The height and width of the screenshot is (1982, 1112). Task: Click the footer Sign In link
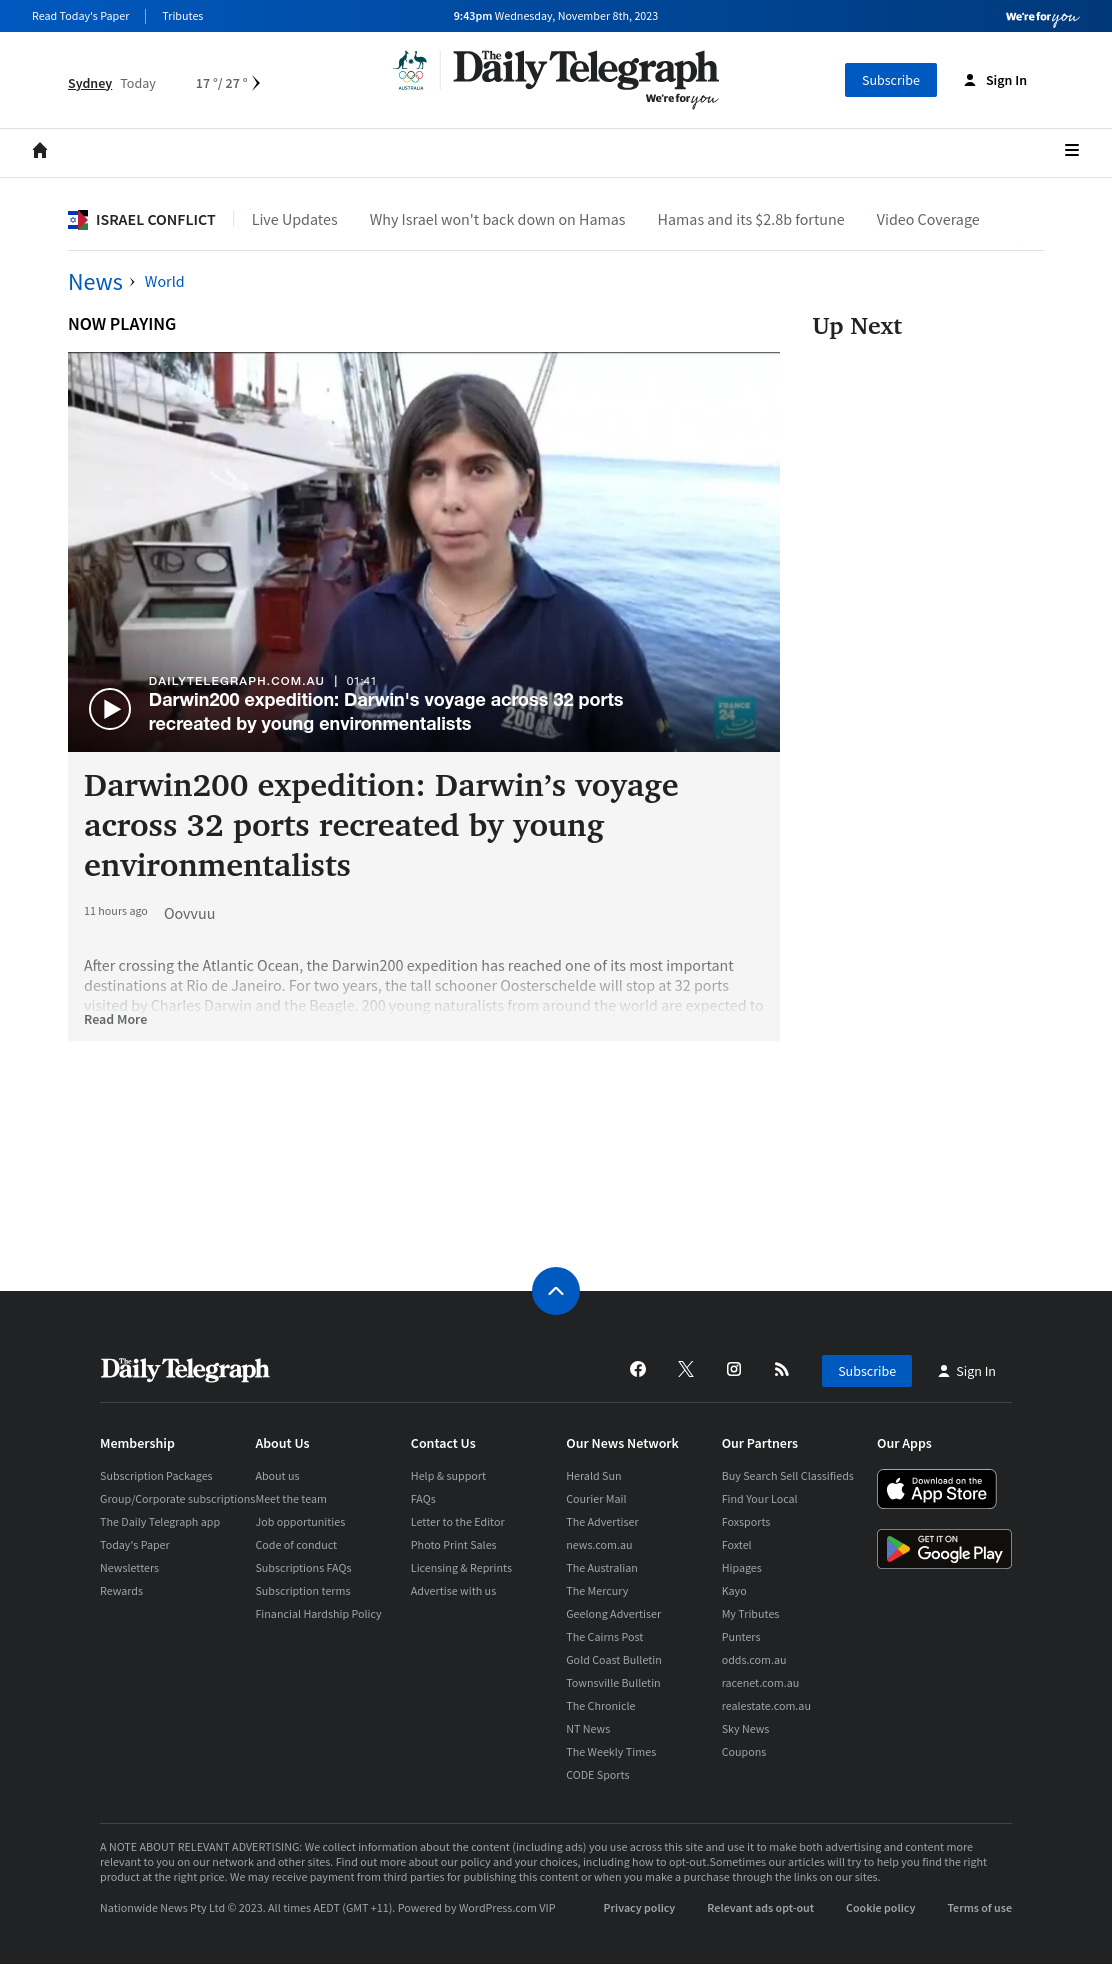click(967, 1371)
